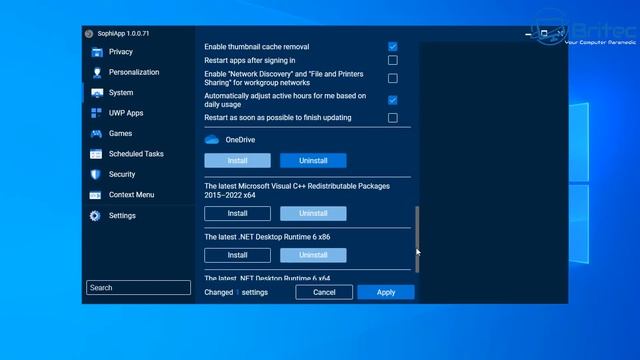The width and height of the screenshot is (640, 360).
Task: Click the Cancel button
Action: [x=324, y=292]
